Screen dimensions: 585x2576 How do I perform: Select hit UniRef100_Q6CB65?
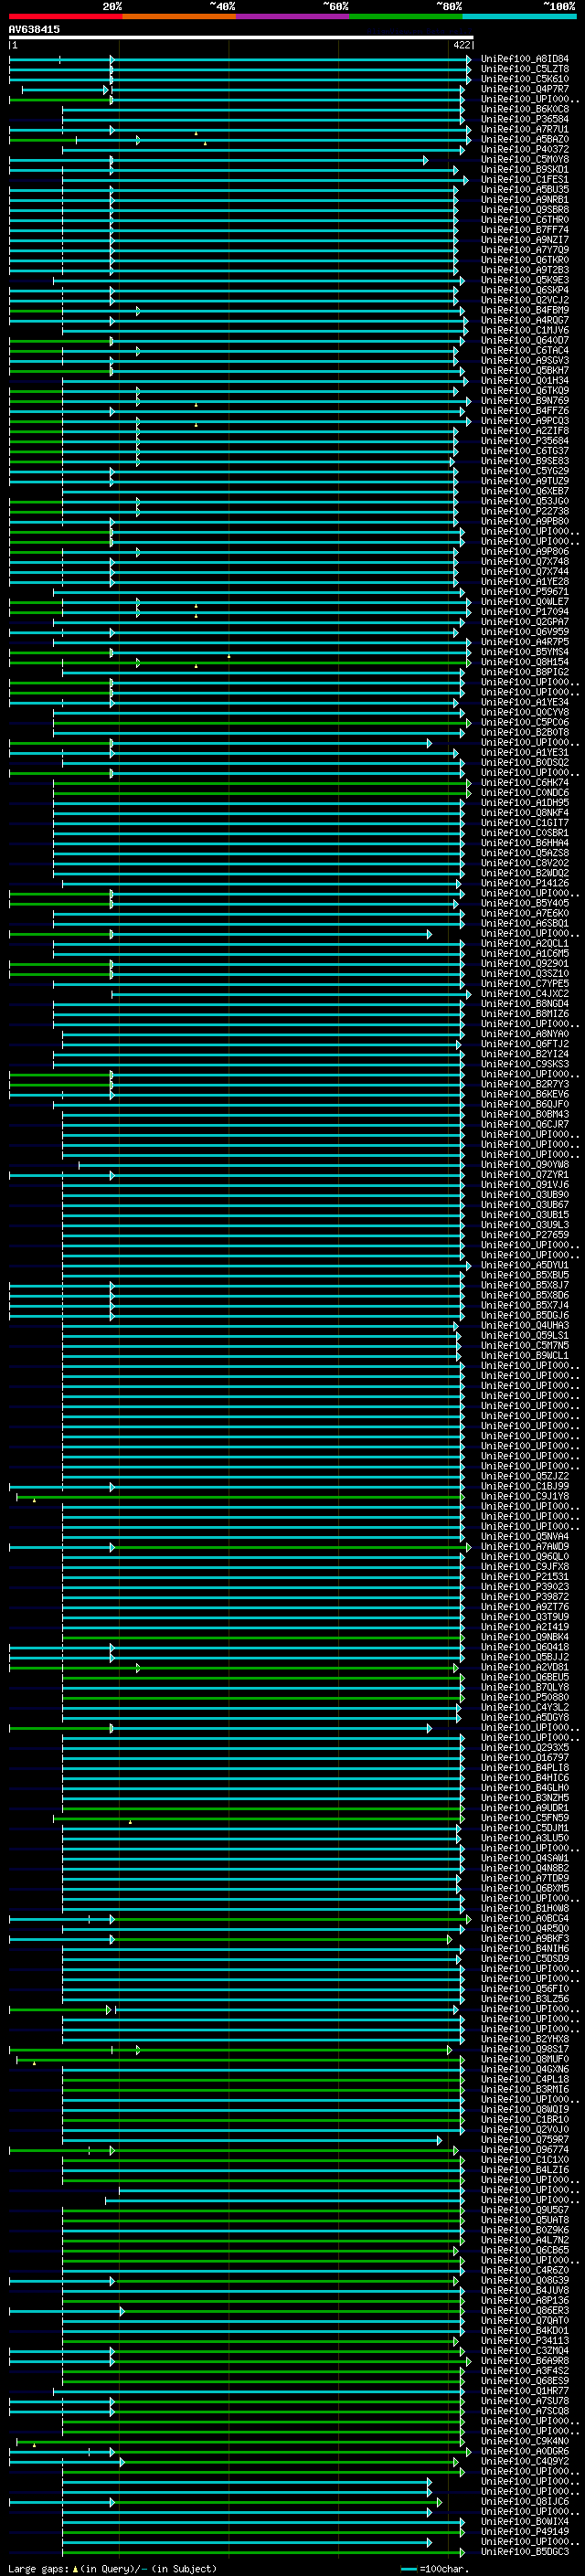point(524,2250)
